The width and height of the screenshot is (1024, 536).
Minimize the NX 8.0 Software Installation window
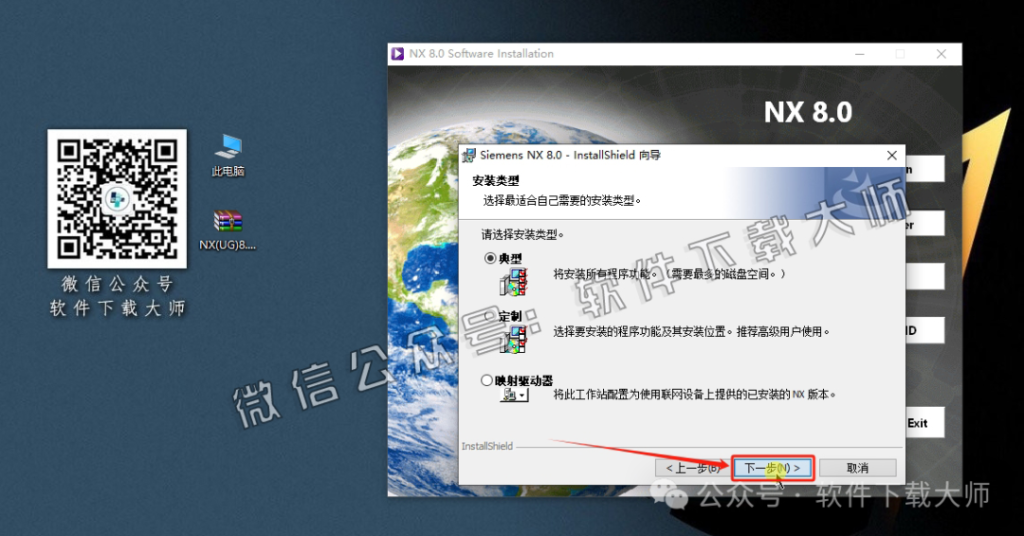[x=859, y=54]
